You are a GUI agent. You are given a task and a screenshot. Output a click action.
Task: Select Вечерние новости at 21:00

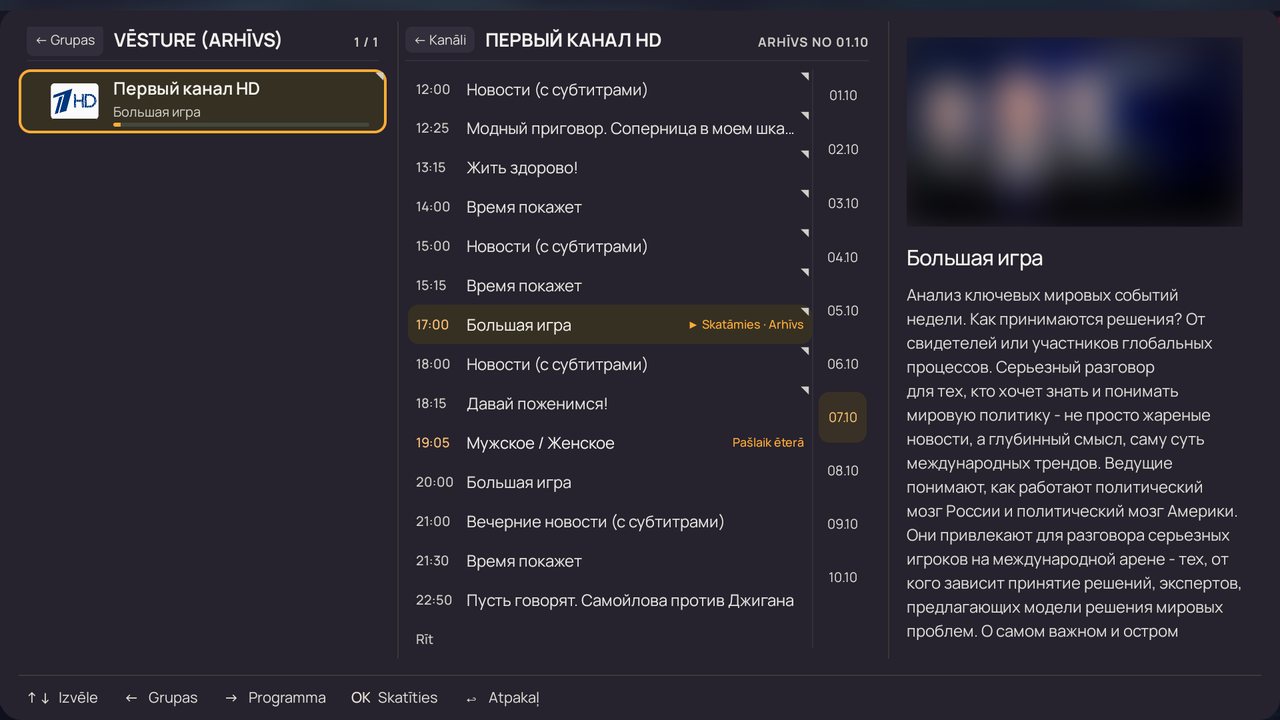coord(610,522)
